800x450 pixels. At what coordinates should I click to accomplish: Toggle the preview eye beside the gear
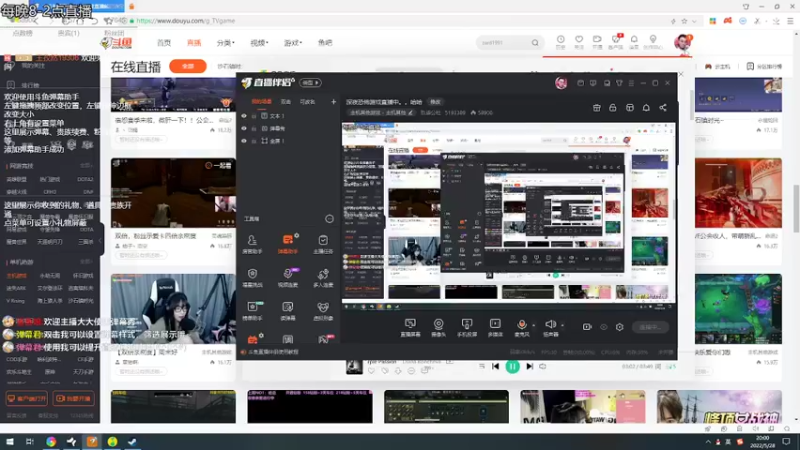click(x=604, y=327)
